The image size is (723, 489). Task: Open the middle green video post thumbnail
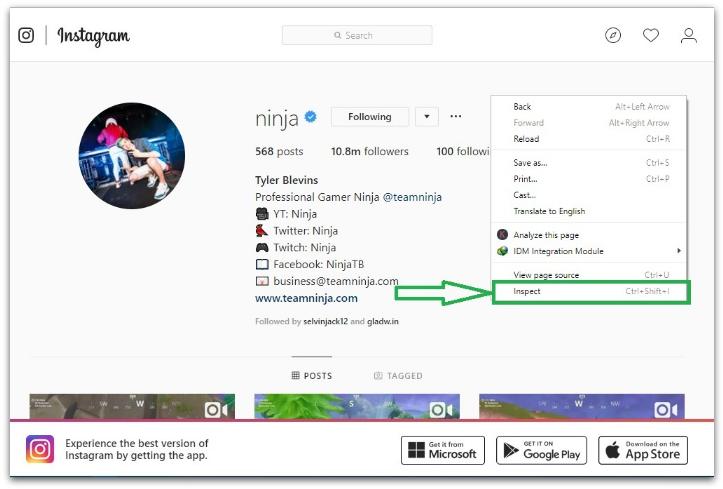[357, 407]
